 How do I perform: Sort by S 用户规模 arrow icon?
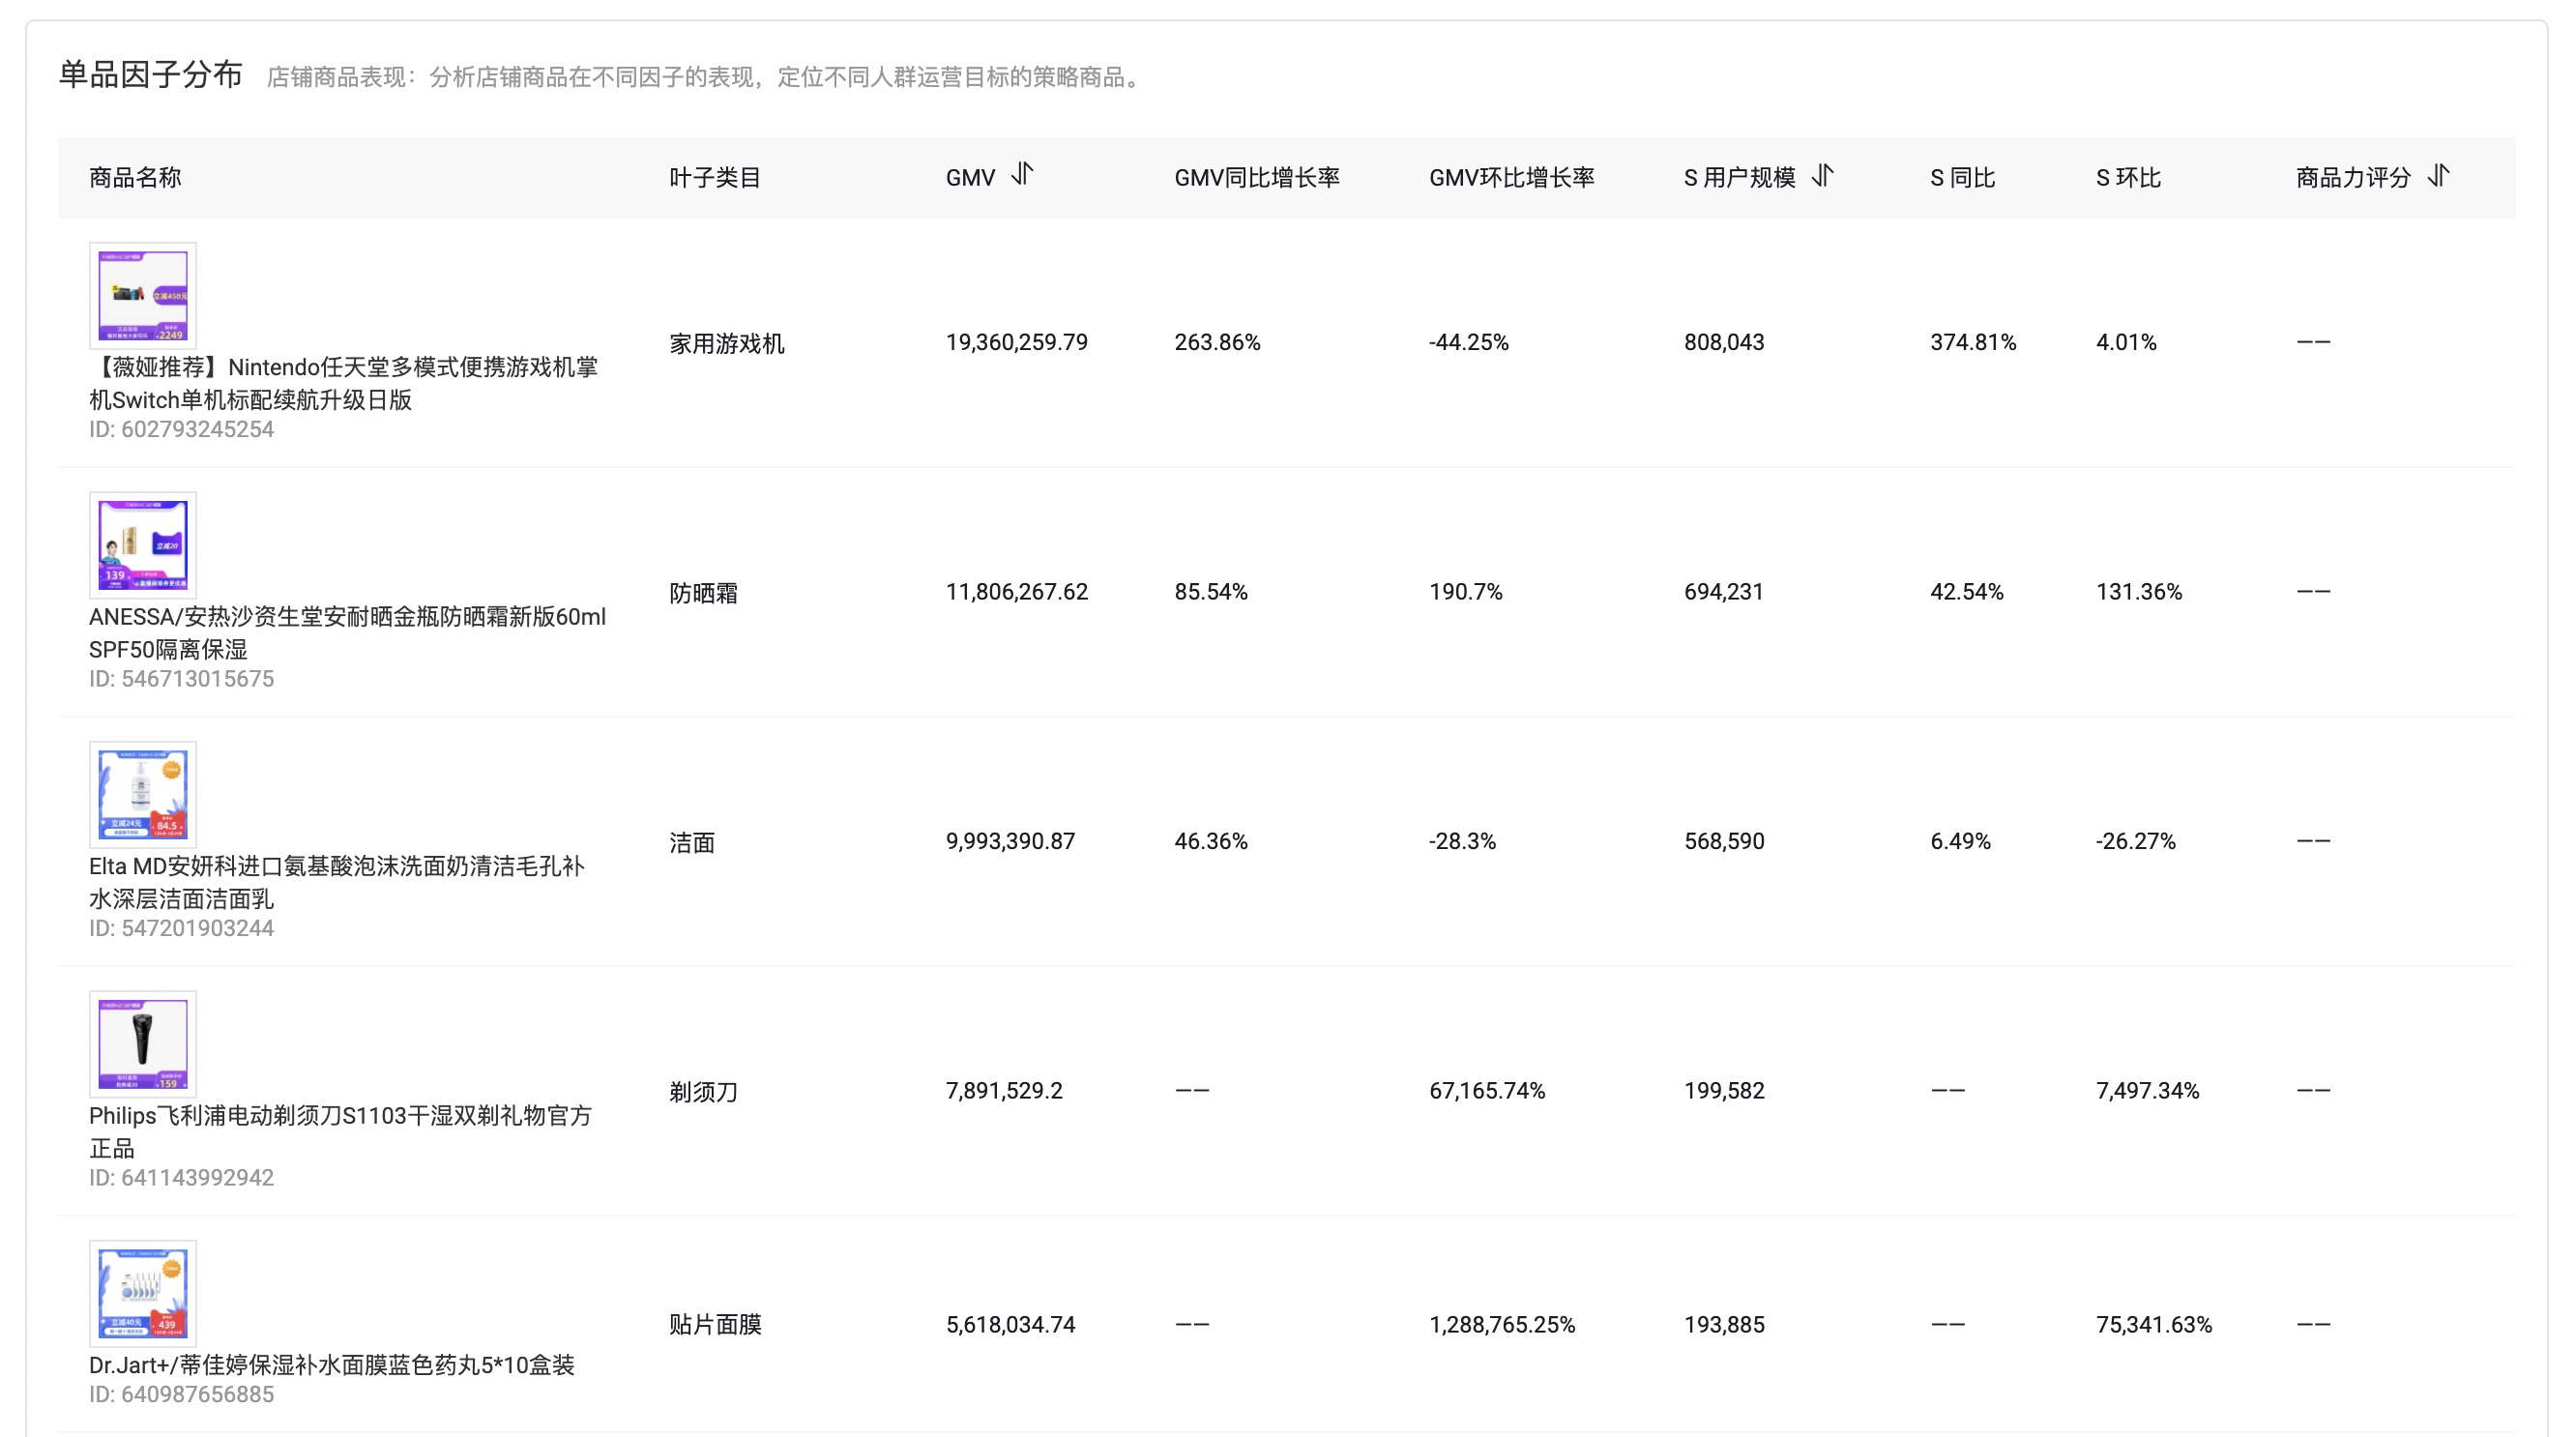click(1822, 175)
